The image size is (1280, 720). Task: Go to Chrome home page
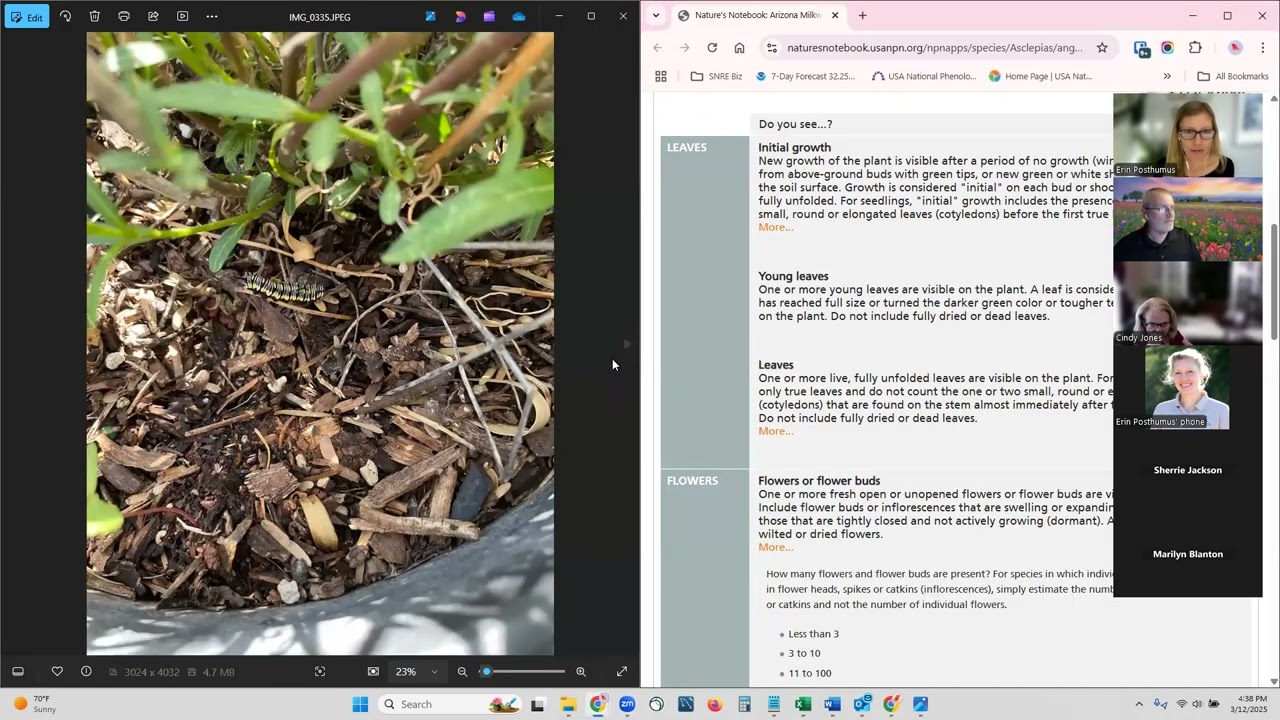click(x=739, y=48)
